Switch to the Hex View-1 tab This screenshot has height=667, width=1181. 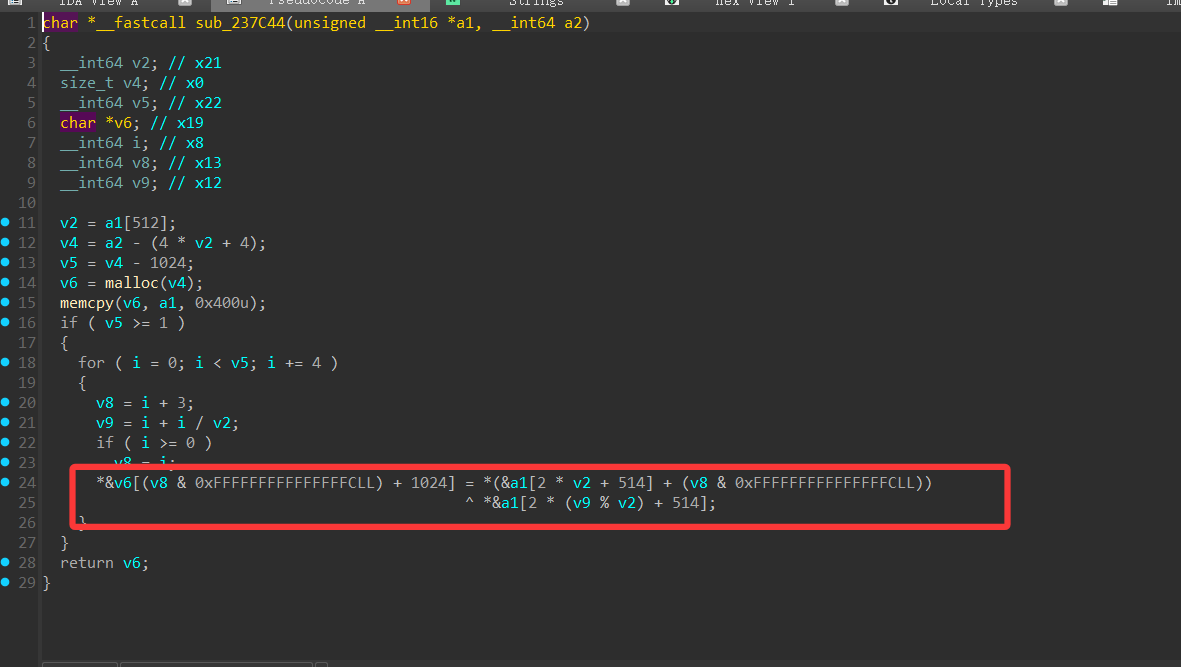[x=754, y=3]
